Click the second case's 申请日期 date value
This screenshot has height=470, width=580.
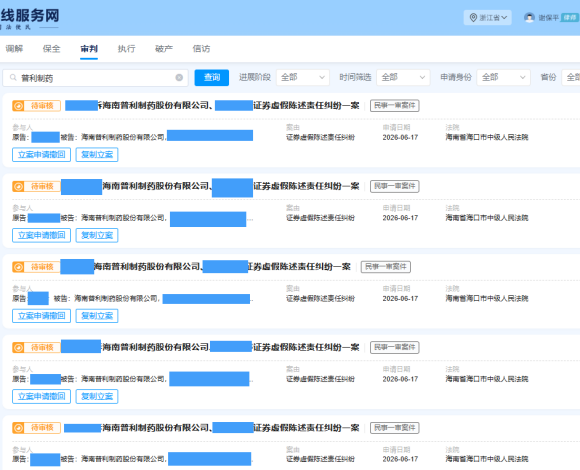click(x=400, y=218)
